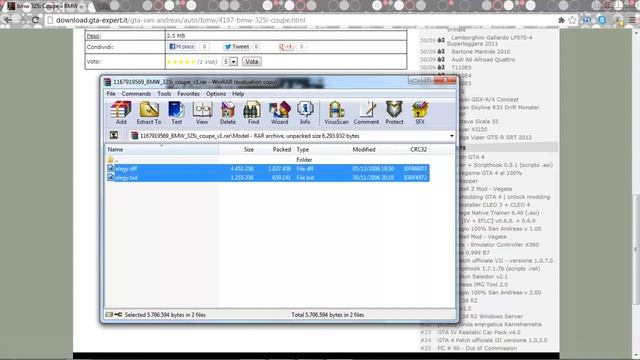The width and height of the screenshot is (640, 360).
Task: Go up one level in WinRAR
Action: click(x=114, y=136)
